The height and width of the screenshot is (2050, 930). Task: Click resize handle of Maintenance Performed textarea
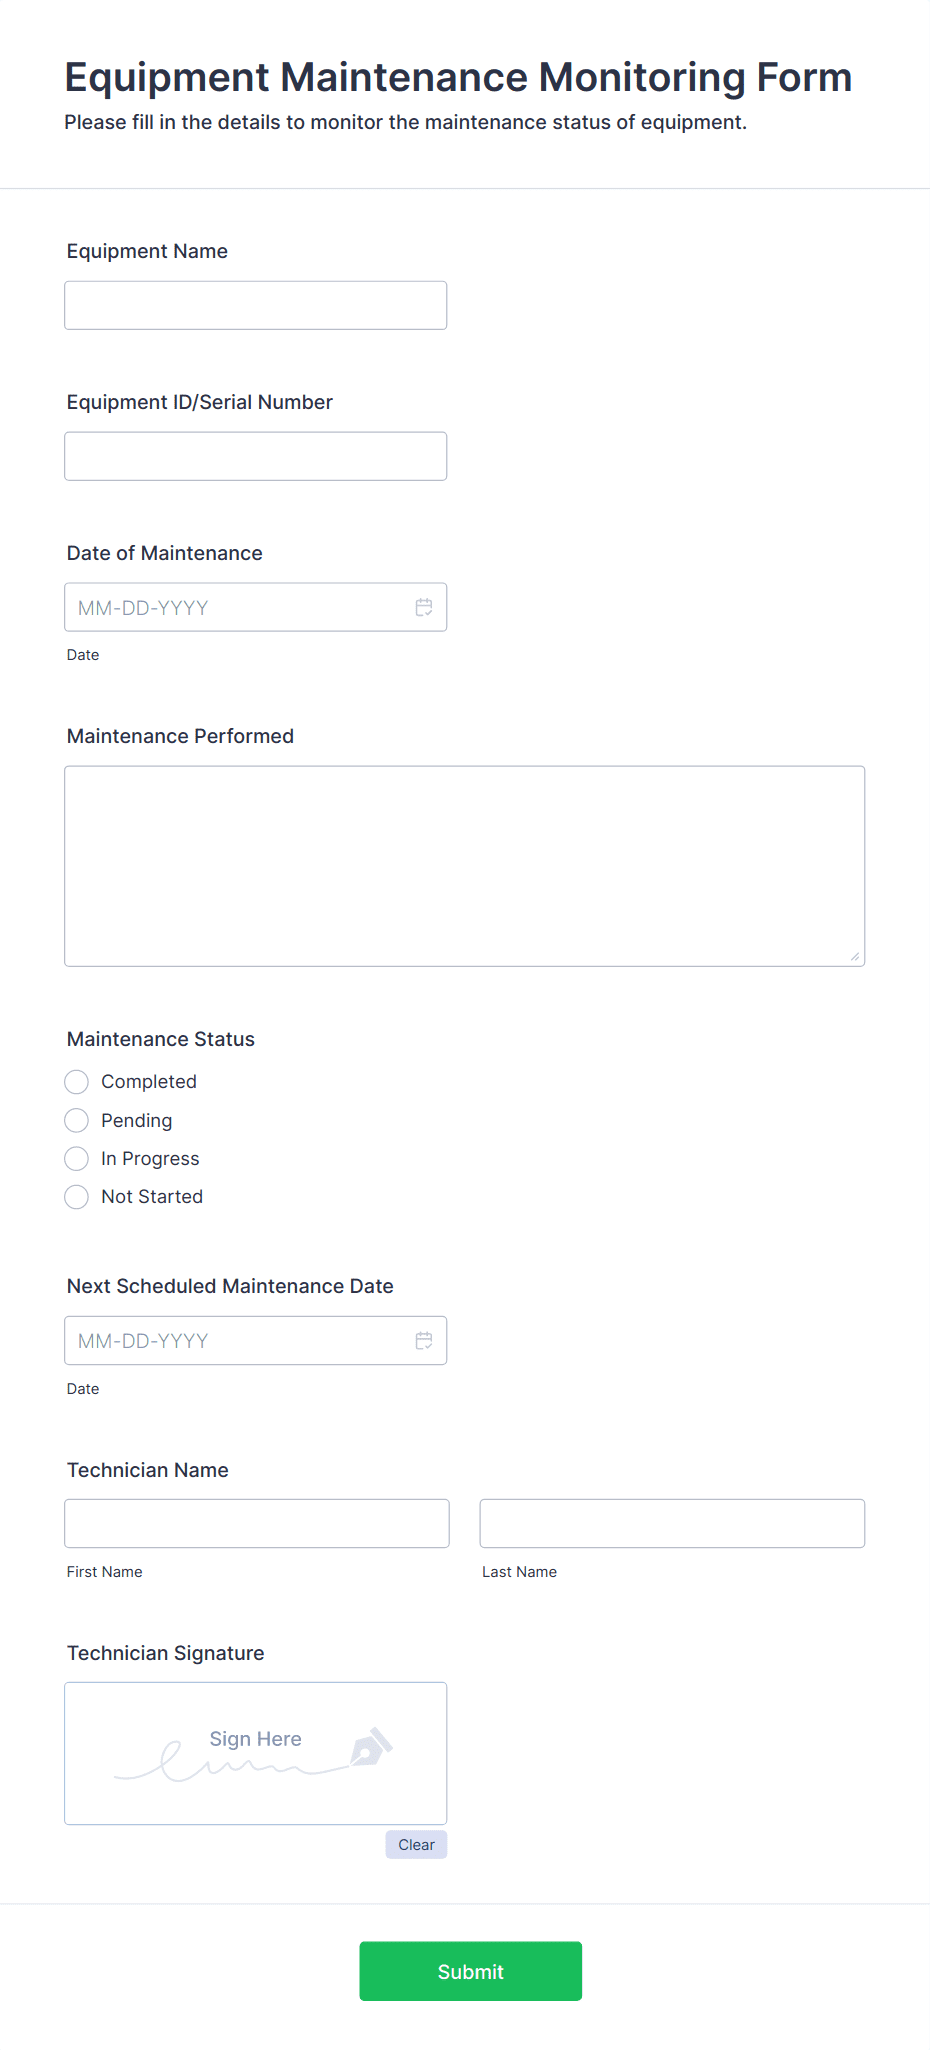855,957
